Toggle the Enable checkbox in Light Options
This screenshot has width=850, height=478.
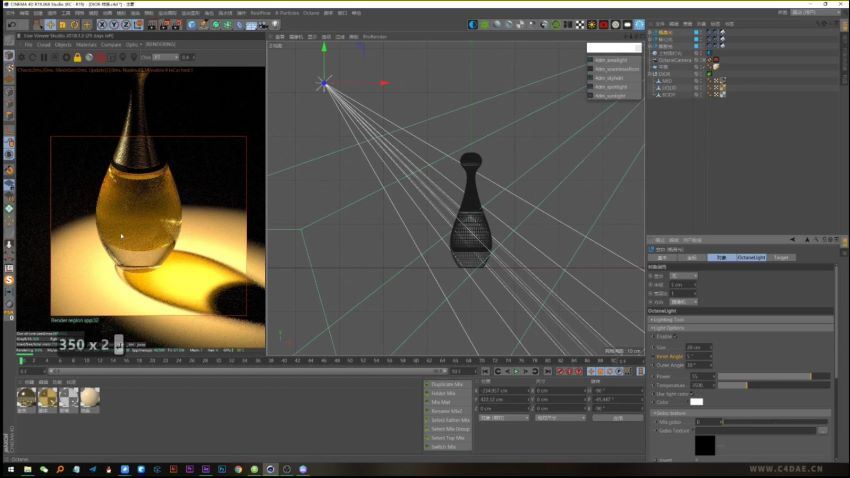click(x=675, y=337)
